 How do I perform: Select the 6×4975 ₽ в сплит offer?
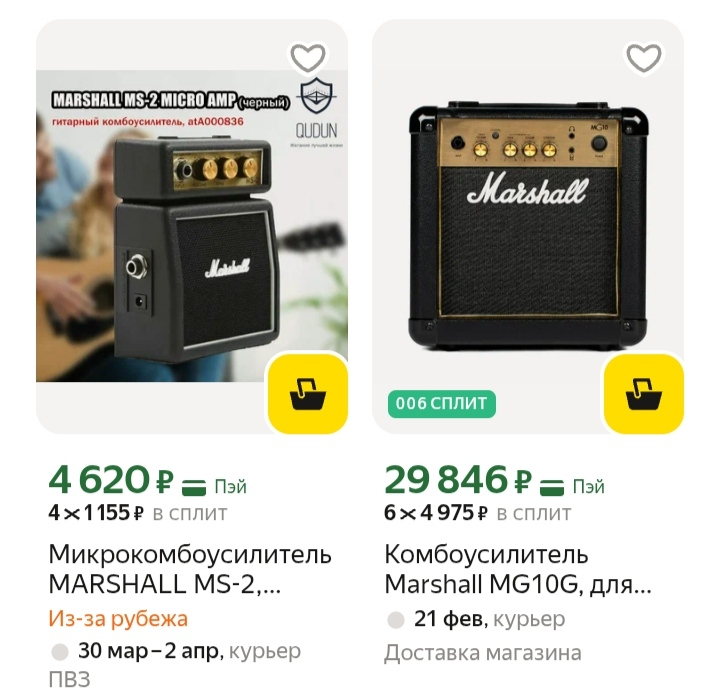coord(477,513)
